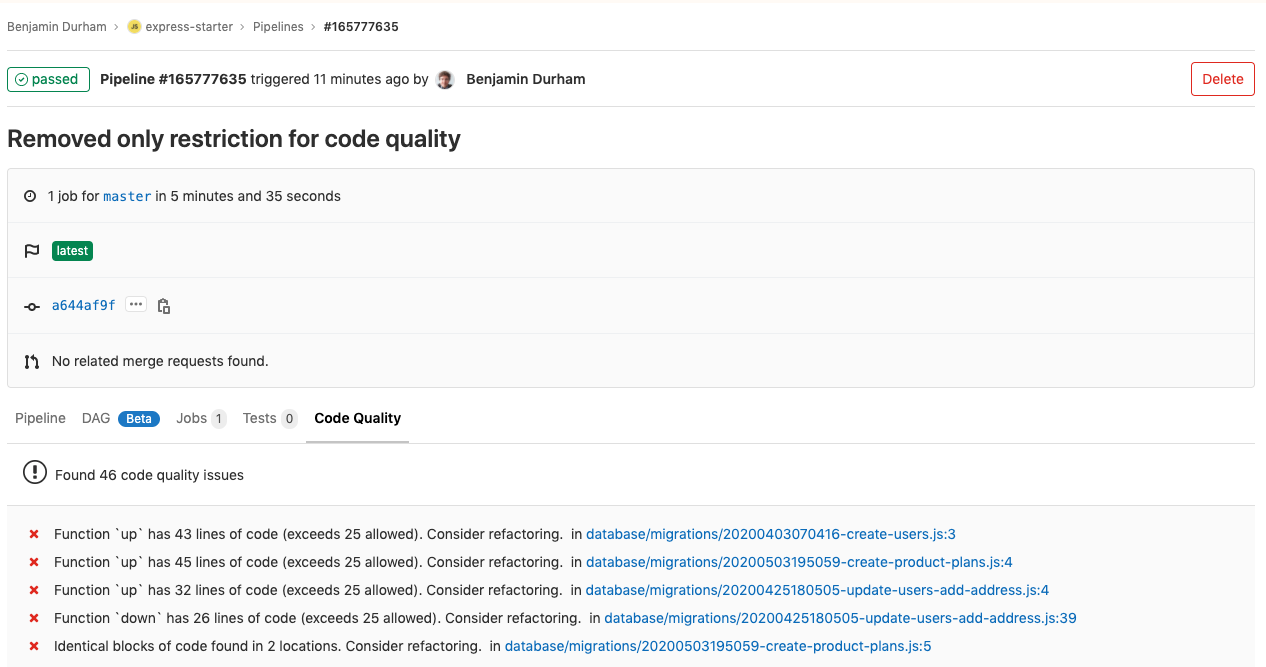Click the flag icon
Screen dimensions: 1266x667
click(x=31, y=251)
